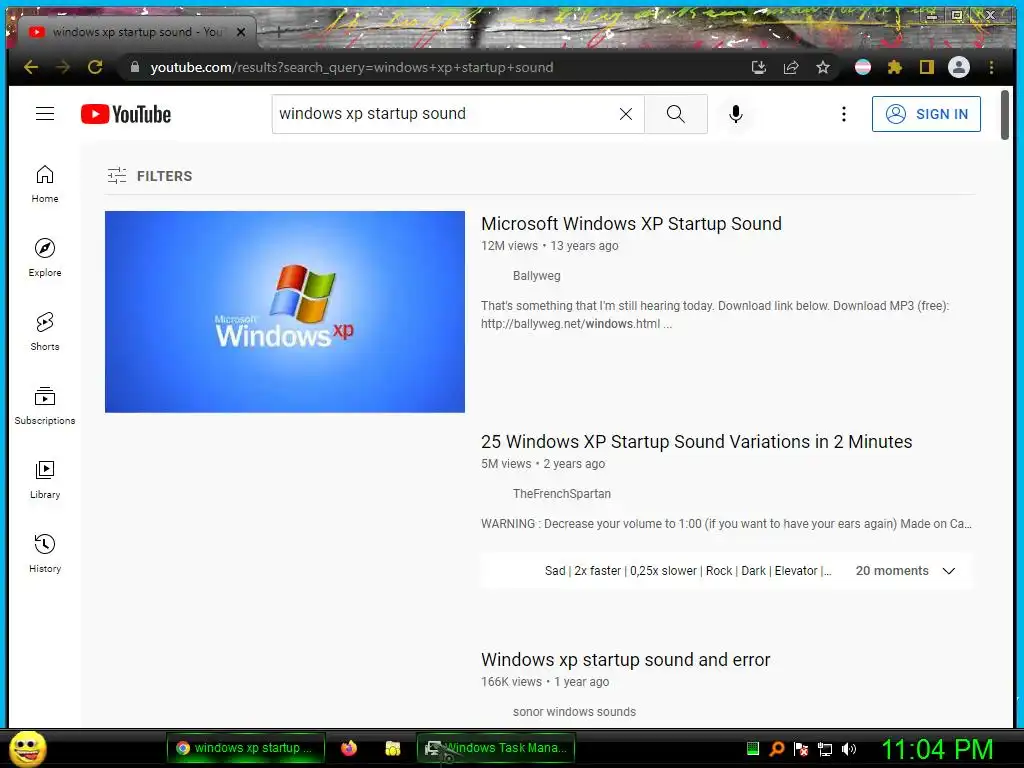
Task: Bookmark this page with the star icon
Action: pos(823,67)
